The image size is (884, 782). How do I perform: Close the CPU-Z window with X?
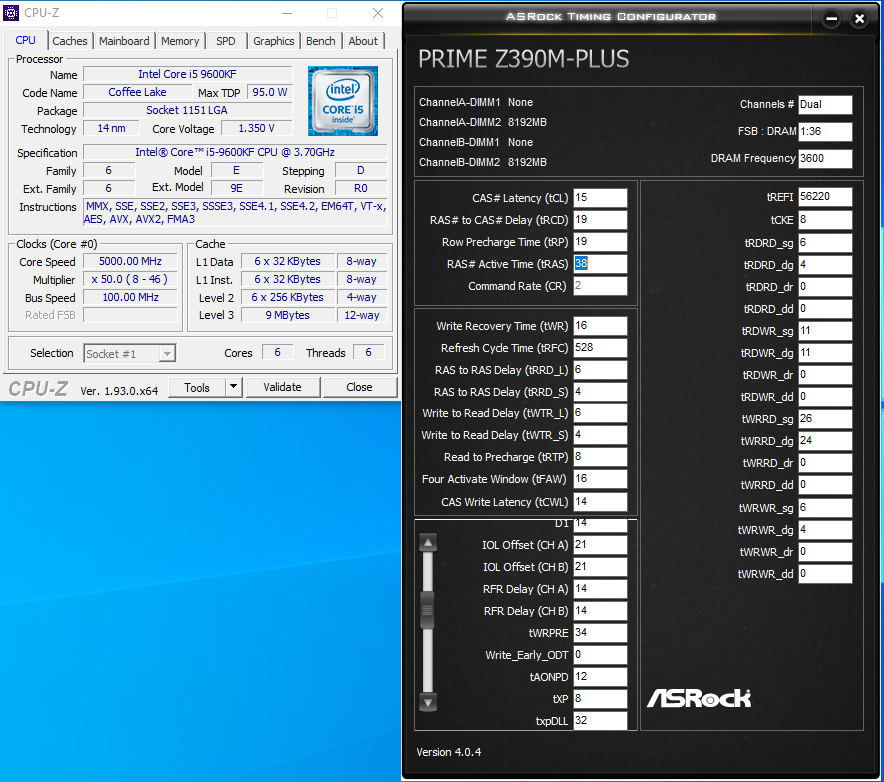[x=378, y=13]
